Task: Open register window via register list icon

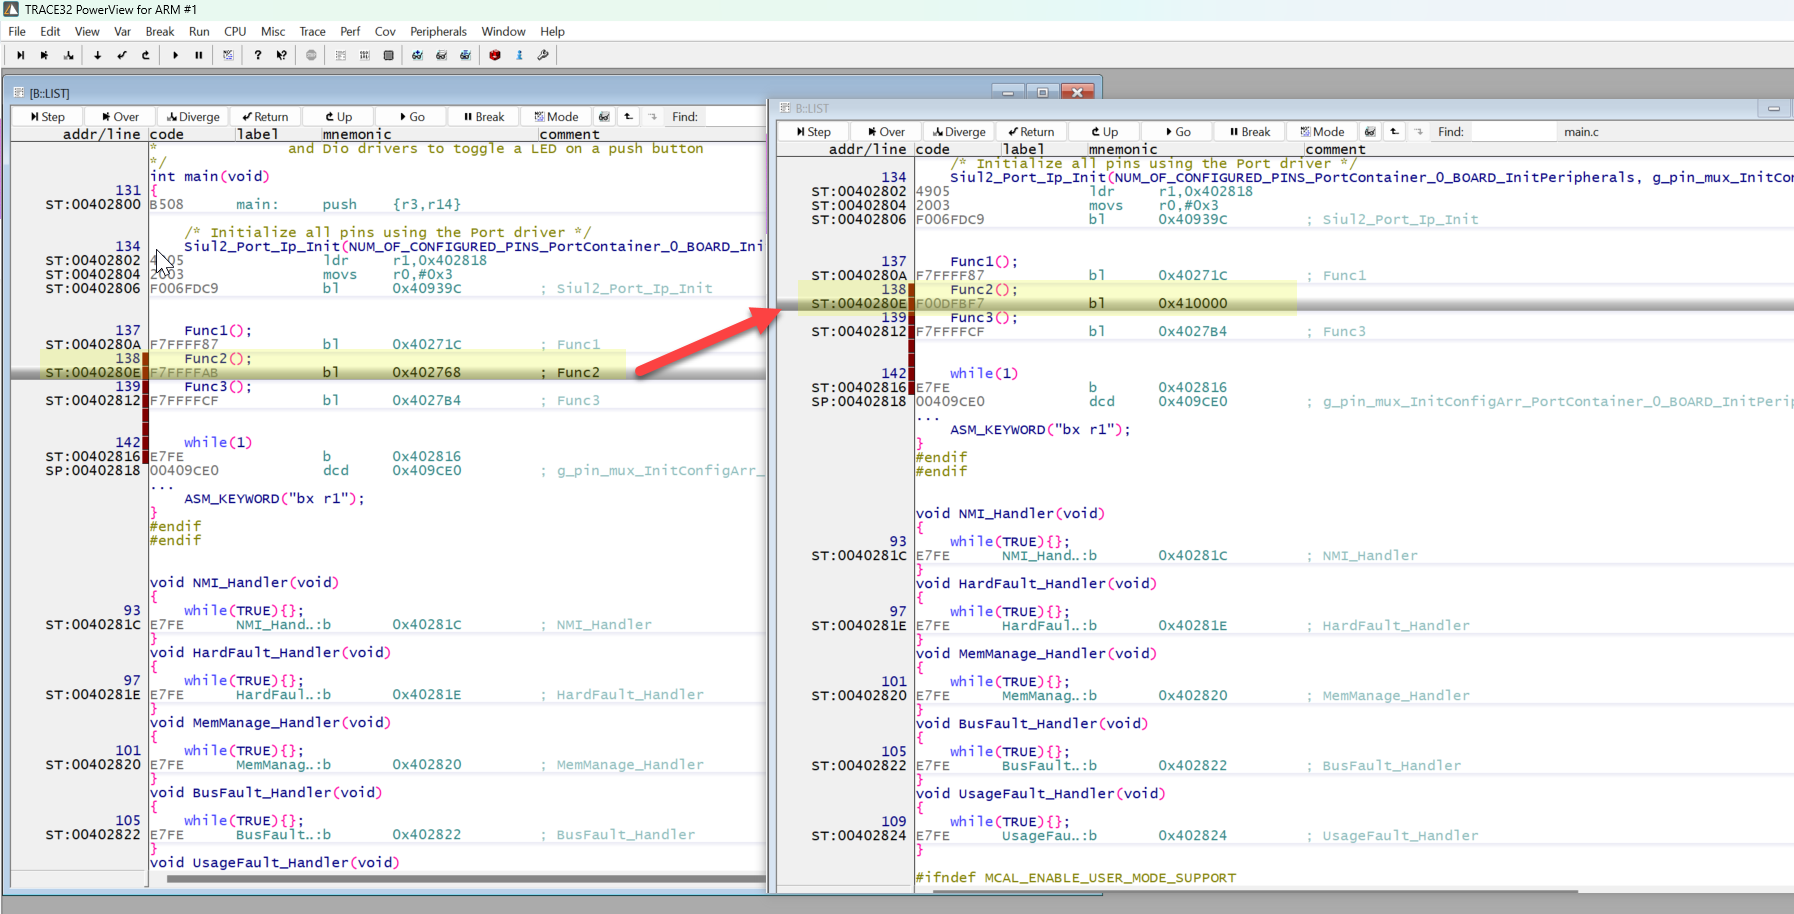Action: [341, 55]
